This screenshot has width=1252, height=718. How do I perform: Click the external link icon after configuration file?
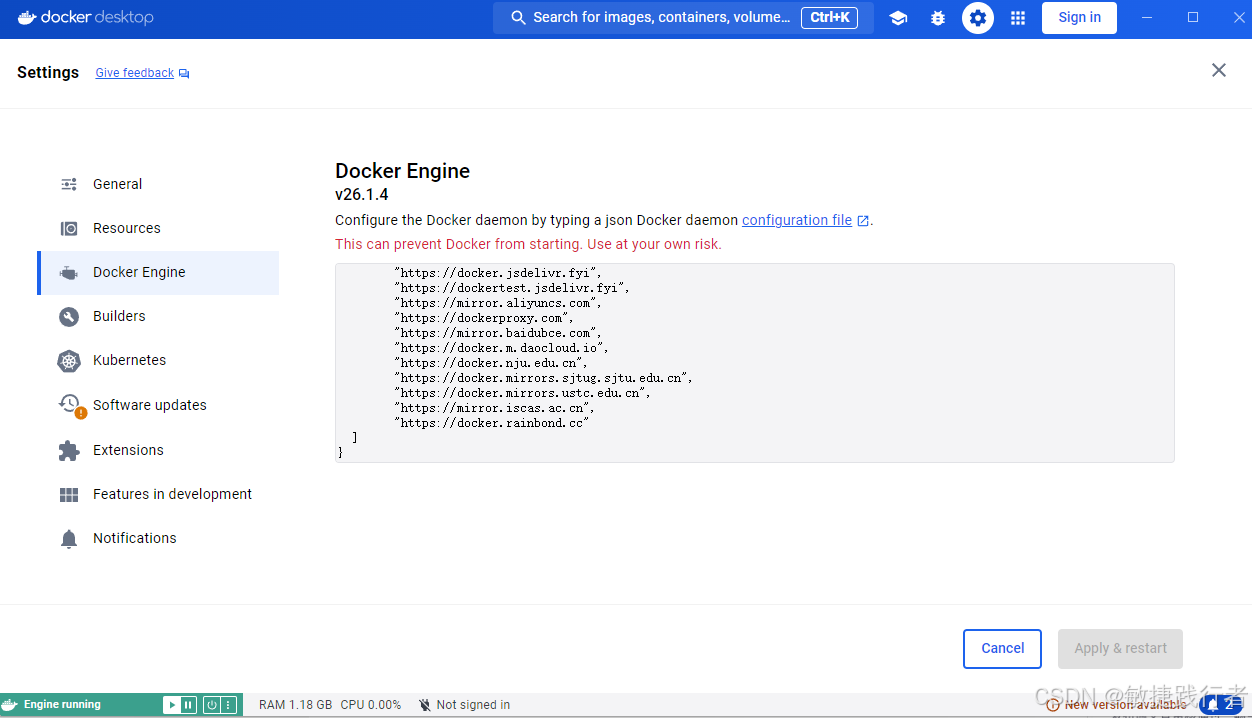863,221
